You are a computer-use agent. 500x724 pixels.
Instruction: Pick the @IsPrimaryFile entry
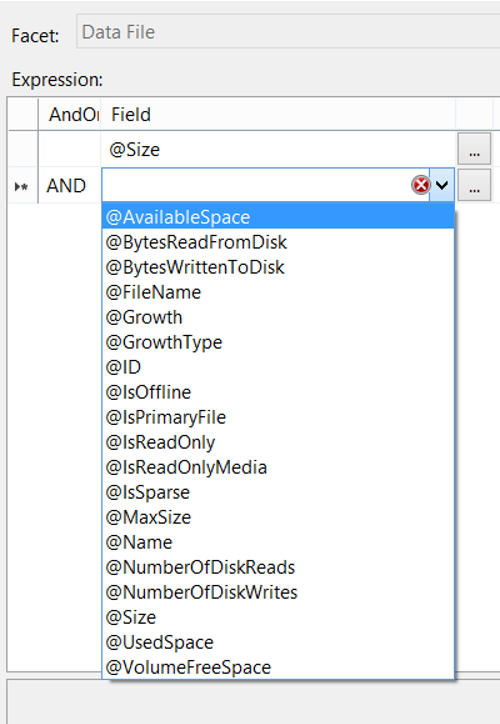tap(278, 417)
